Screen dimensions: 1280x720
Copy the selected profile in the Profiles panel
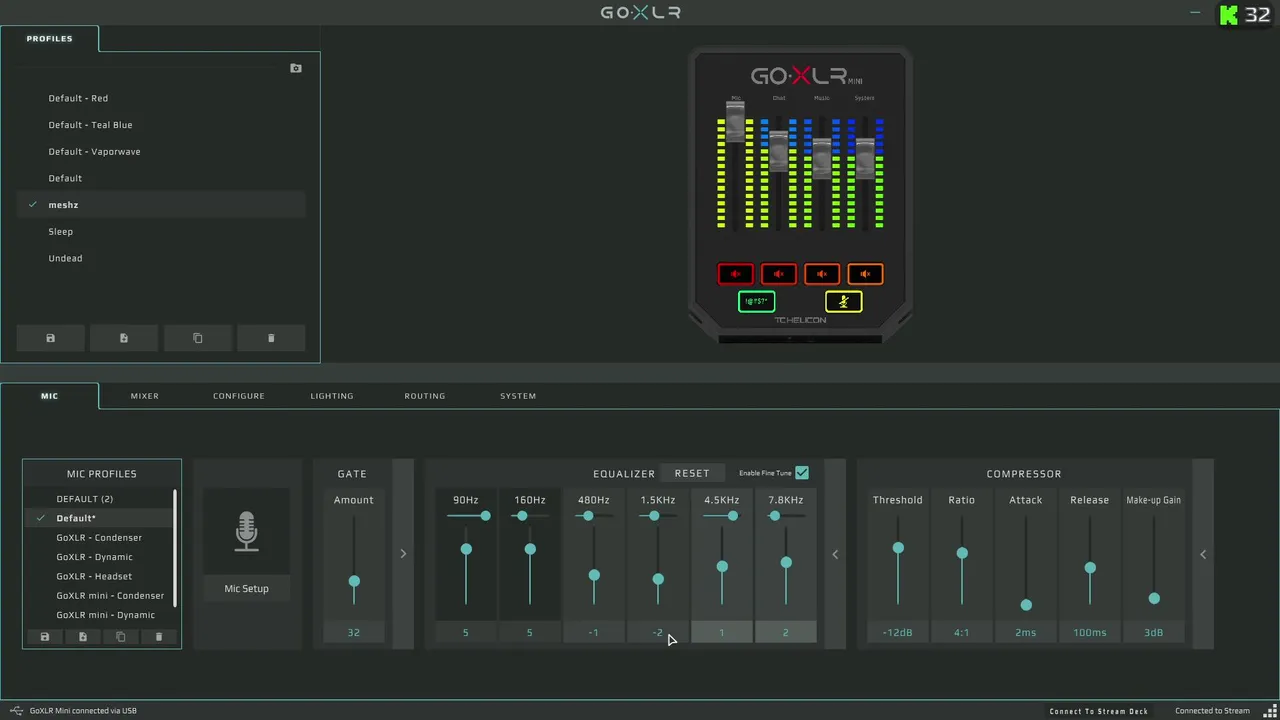[197, 338]
